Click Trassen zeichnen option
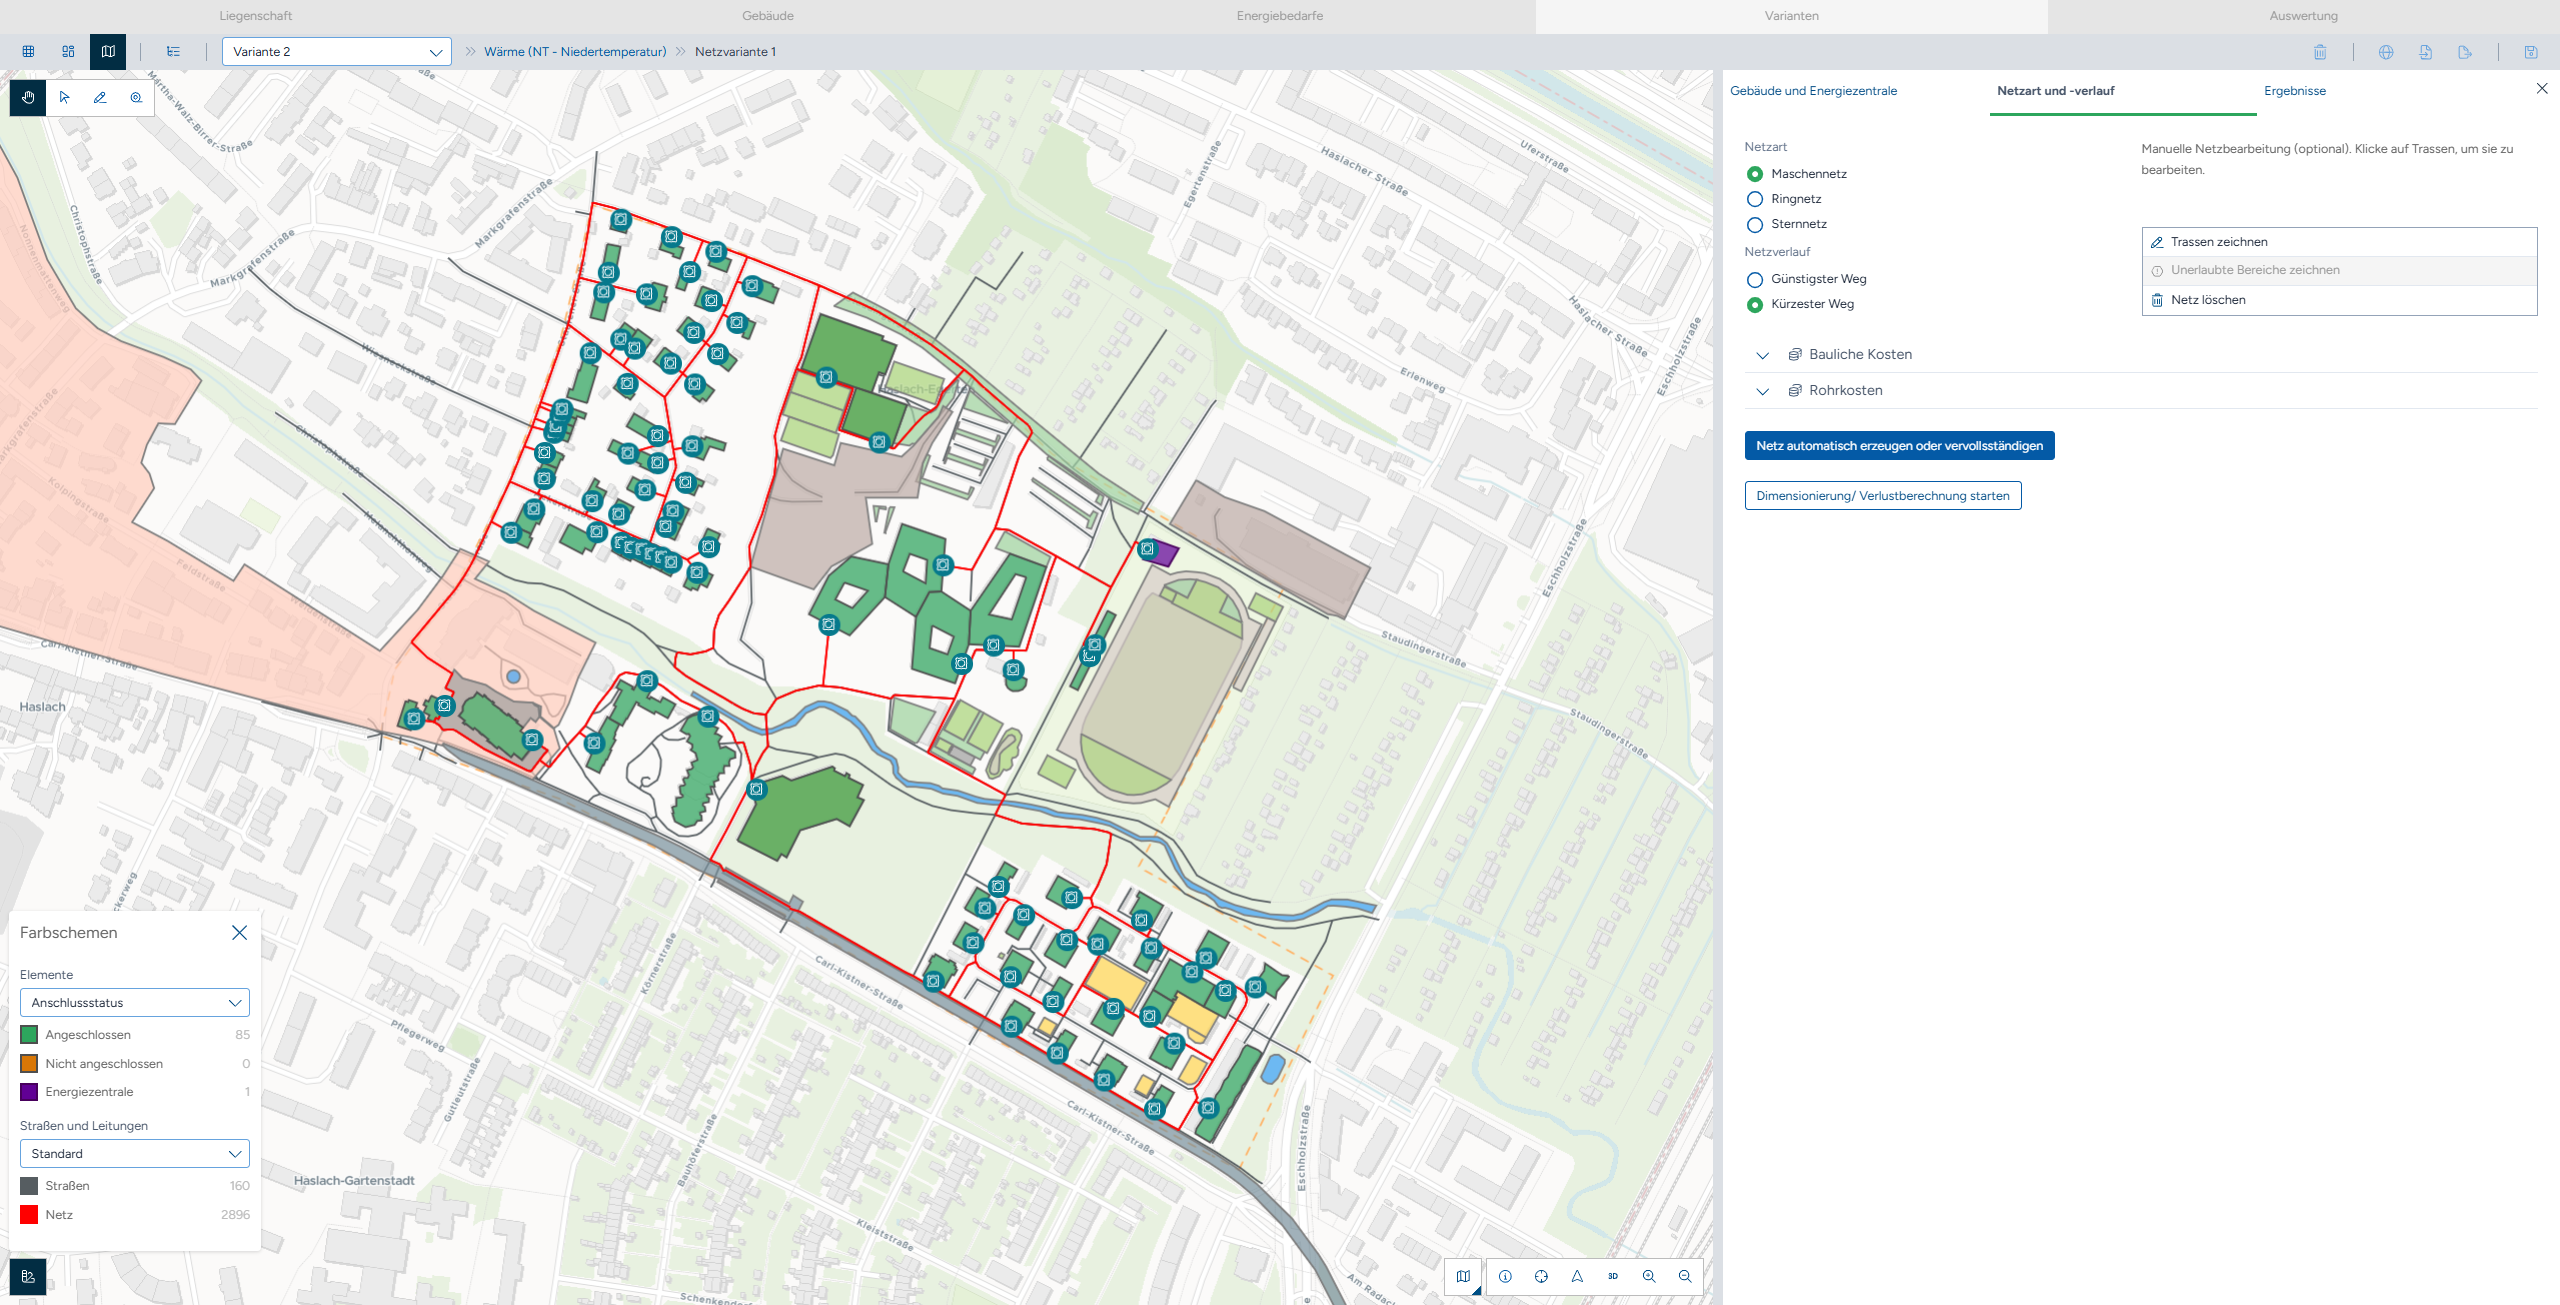Image resolution: width=2560 pixels, height=1305 pixels. [x=2340, y=242]
